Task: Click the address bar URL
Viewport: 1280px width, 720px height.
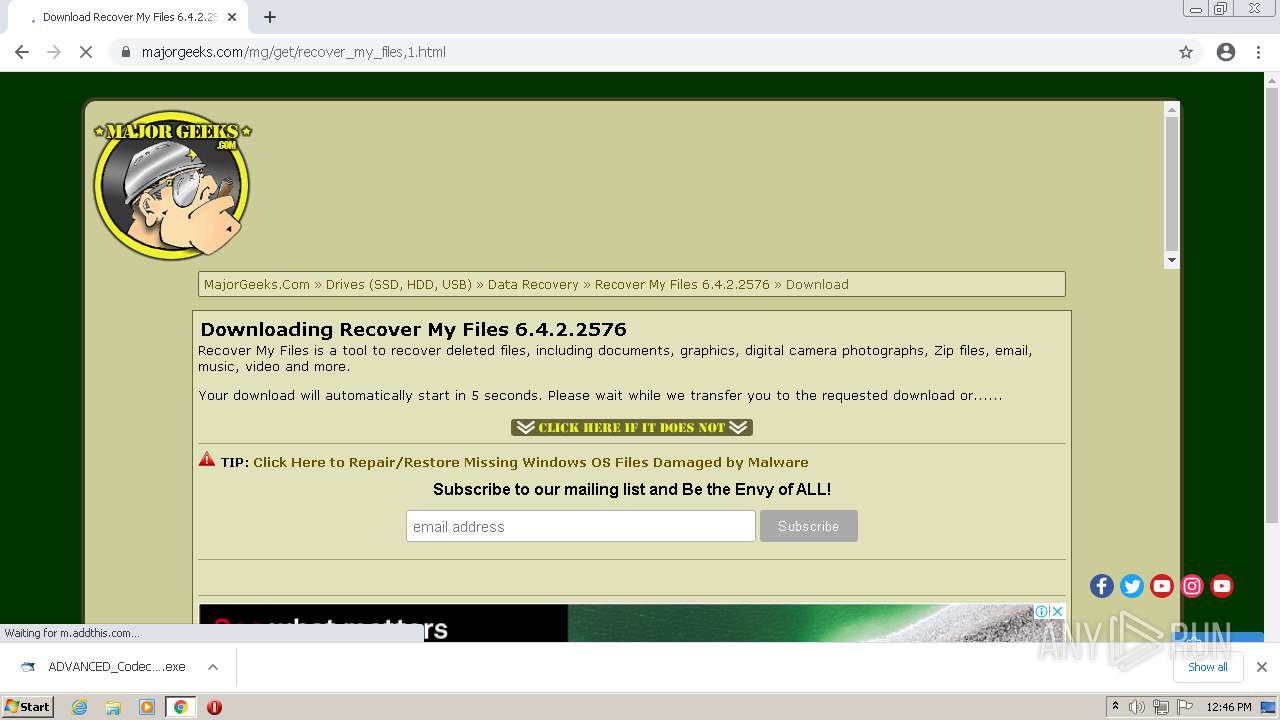Action: (x=293, y=52)
